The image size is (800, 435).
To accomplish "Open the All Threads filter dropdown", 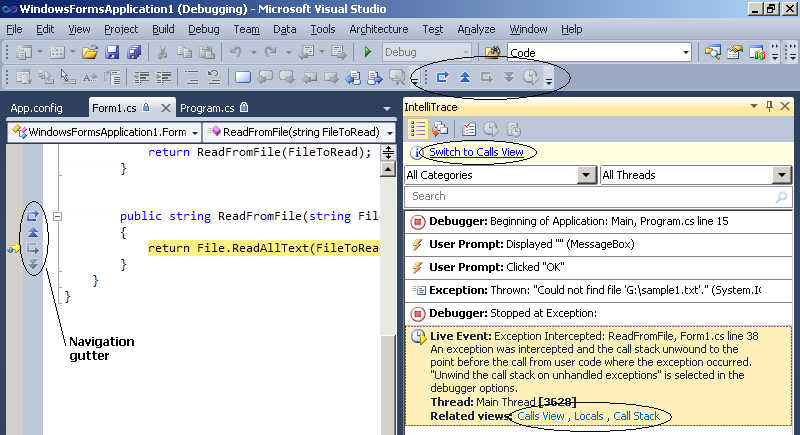I will click(782, 175).
